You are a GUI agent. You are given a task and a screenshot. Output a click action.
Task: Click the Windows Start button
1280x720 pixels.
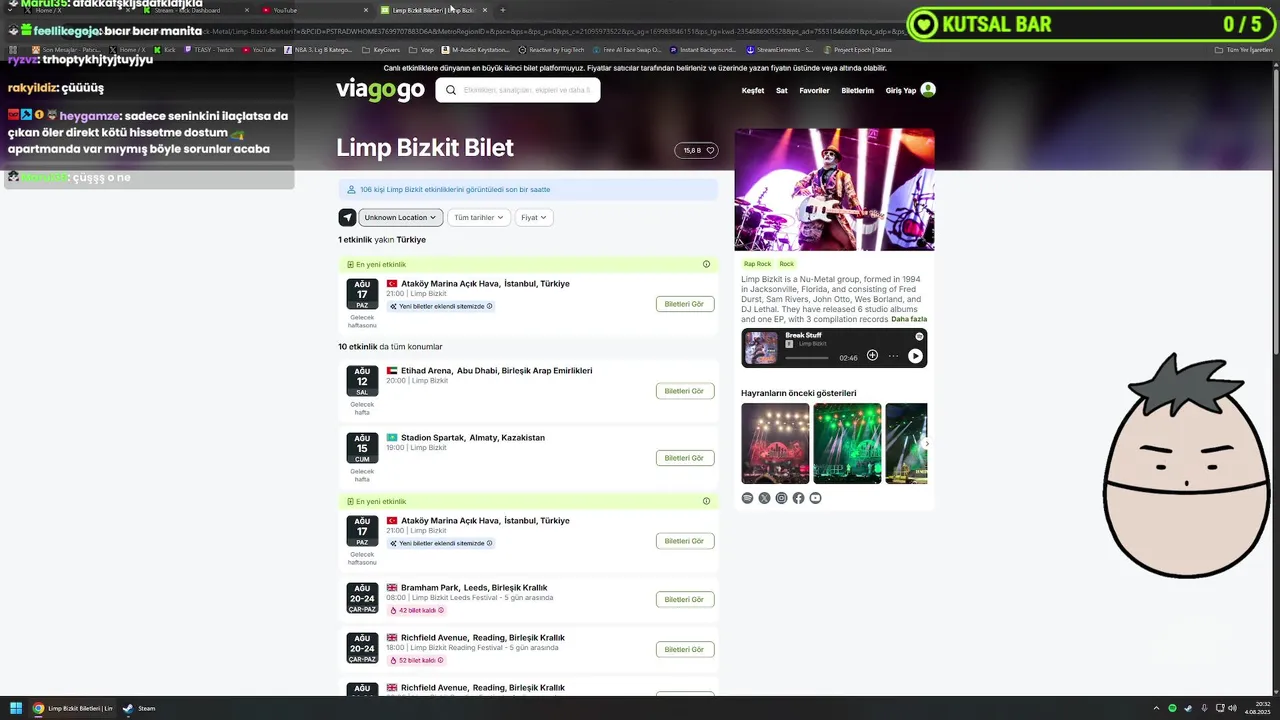pyautogui.click(x=16, y=708)
